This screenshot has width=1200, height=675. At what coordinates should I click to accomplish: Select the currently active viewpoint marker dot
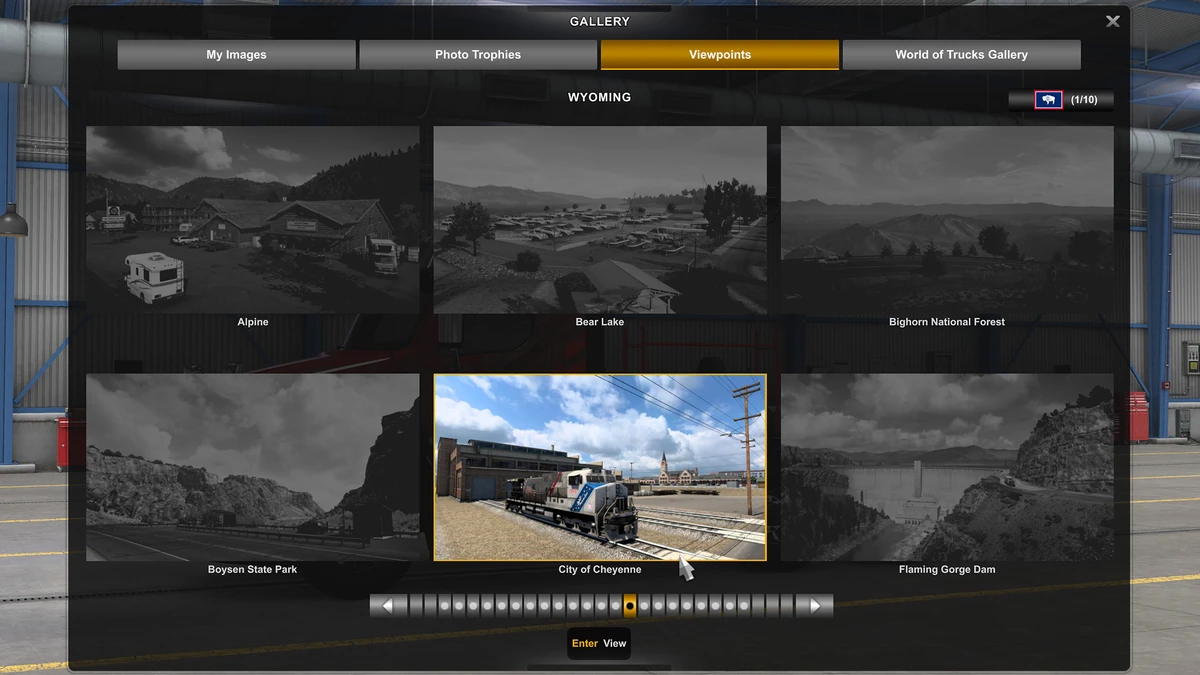(x=630, y=605)
